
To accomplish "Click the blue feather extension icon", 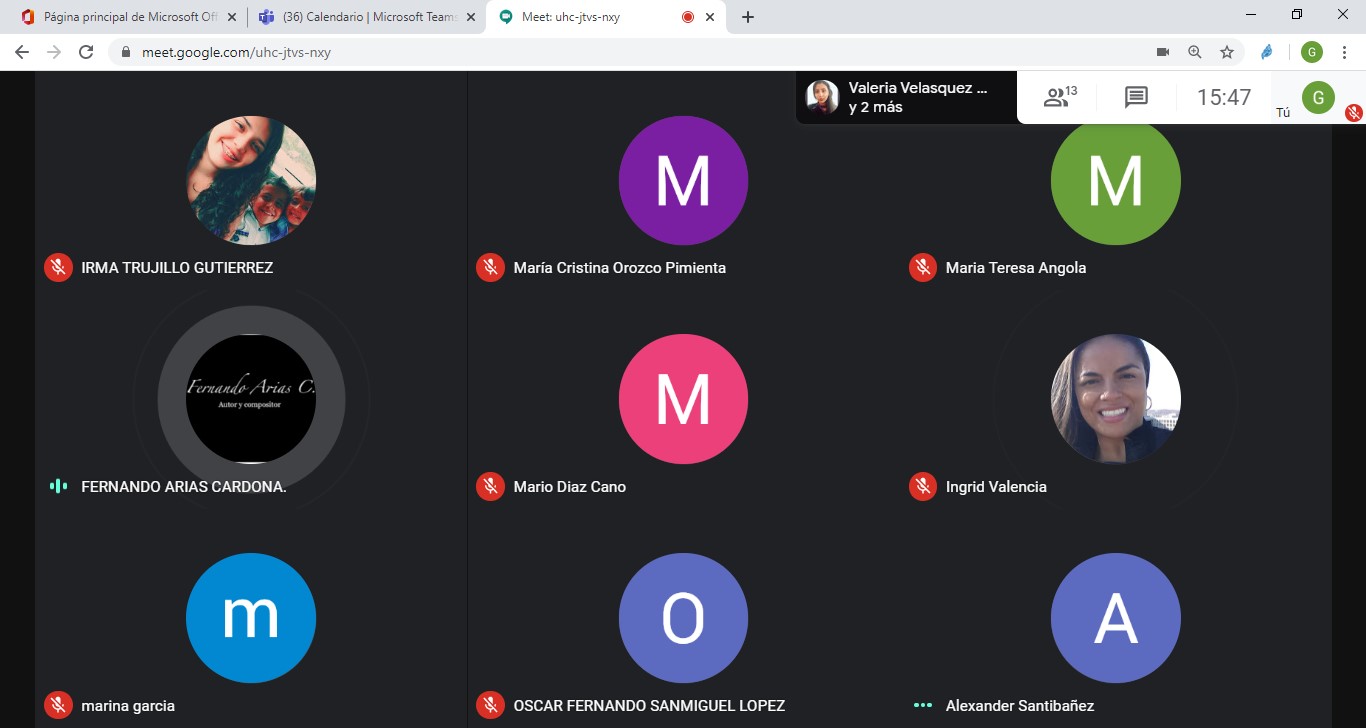I will pos(1267,52).
